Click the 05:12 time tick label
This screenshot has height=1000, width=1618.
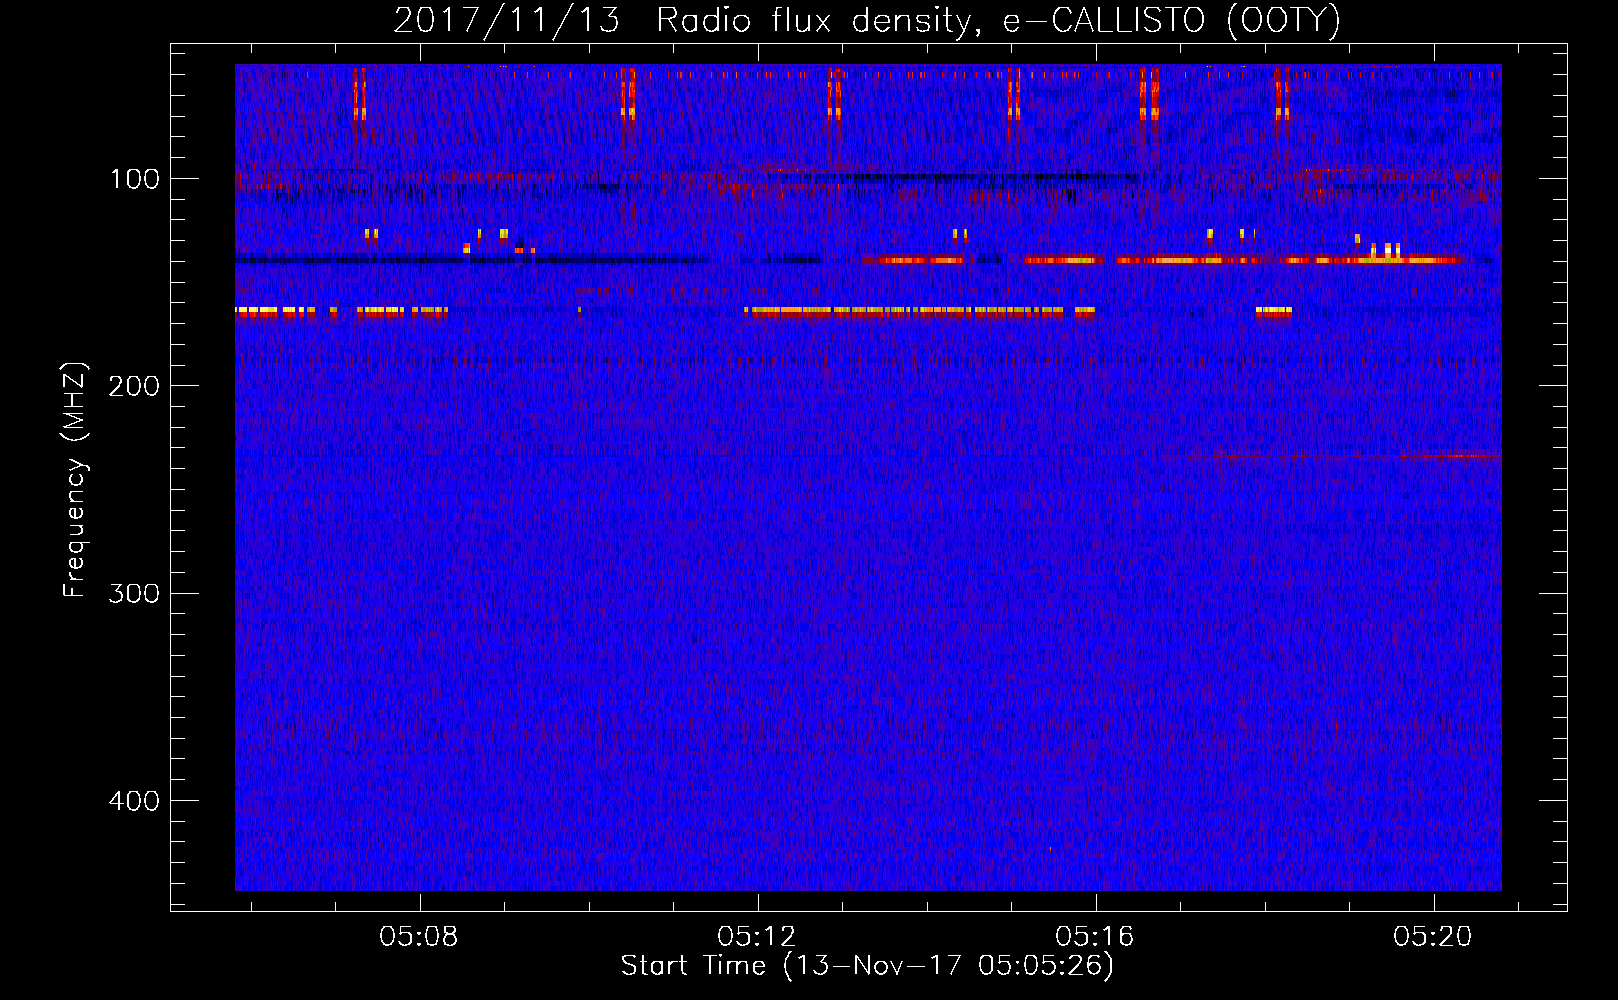coord(757,937)
